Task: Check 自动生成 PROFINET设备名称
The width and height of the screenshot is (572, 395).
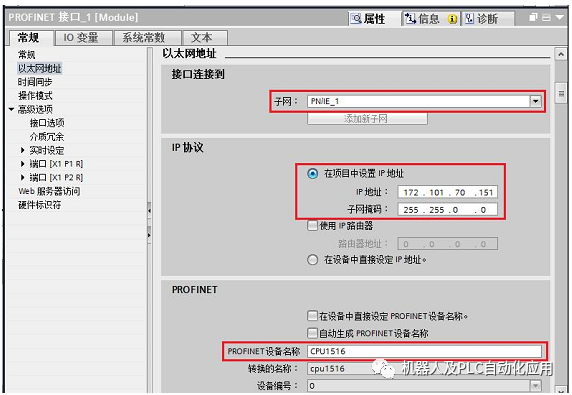Action: (312, 333)
